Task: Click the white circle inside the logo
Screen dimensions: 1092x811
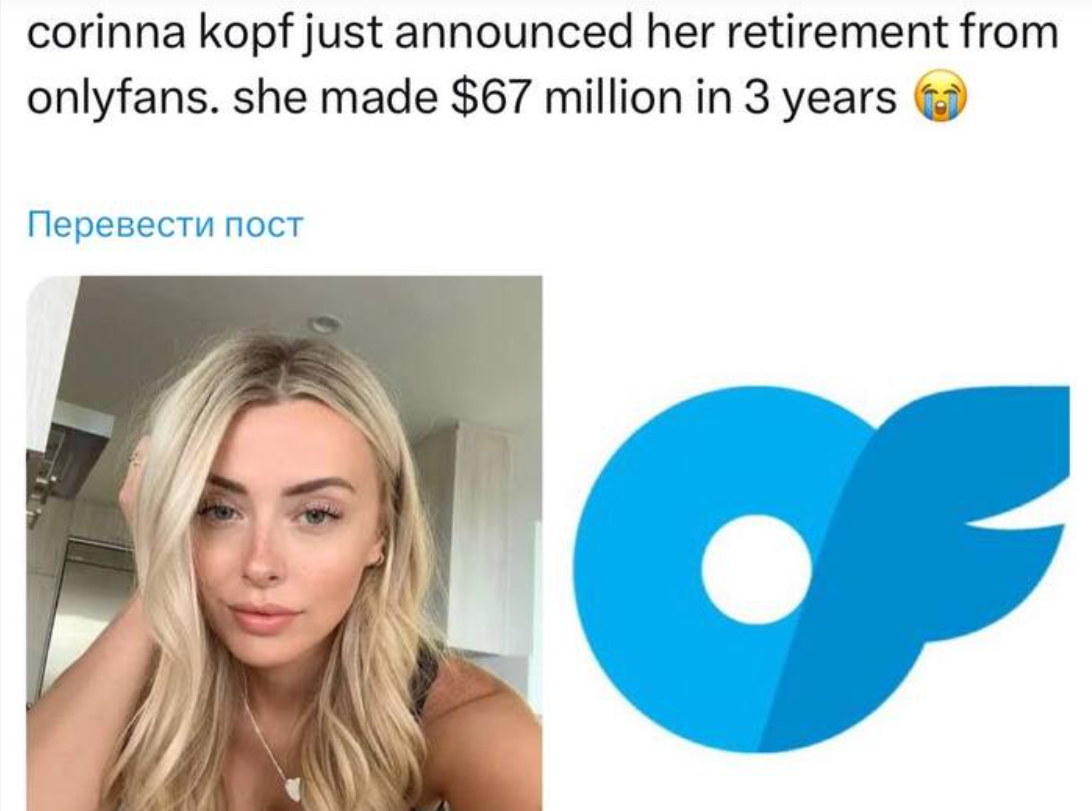Action: click(x=757, y=569)
